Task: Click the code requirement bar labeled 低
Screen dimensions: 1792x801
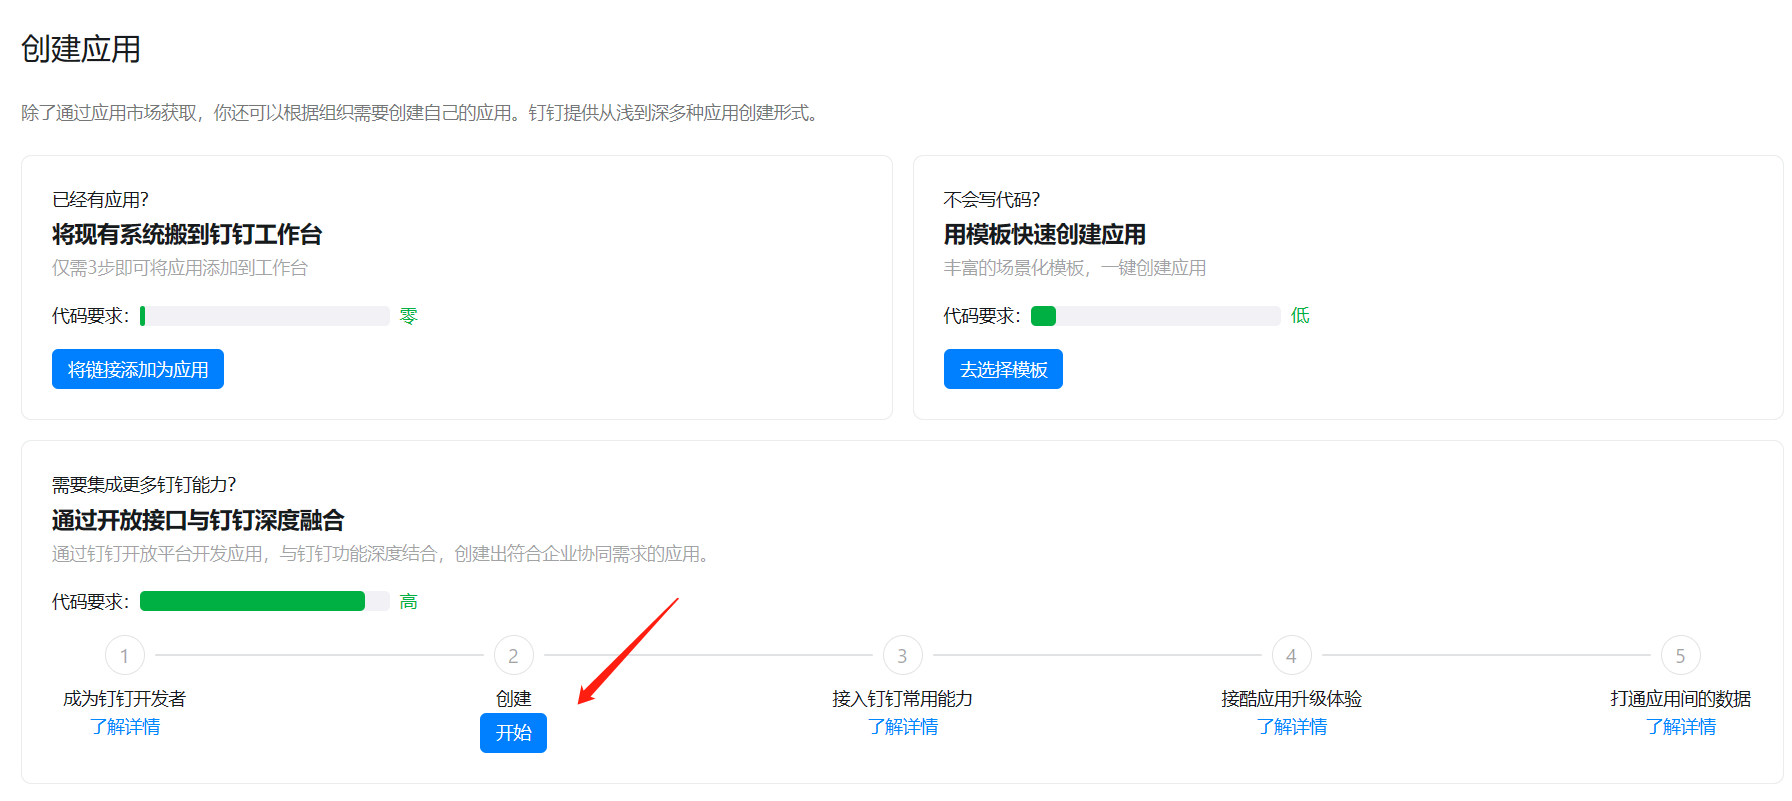Action: coord(1156,316)
